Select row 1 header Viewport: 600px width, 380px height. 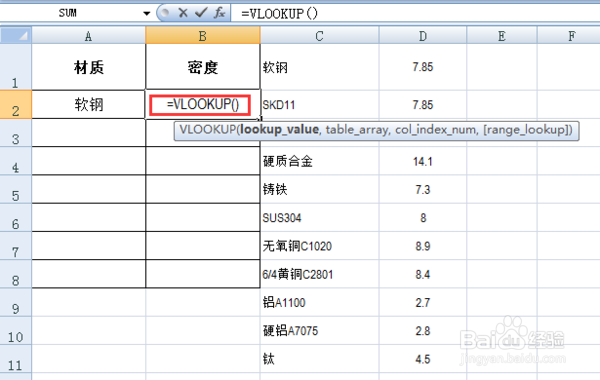click(16, 67)
